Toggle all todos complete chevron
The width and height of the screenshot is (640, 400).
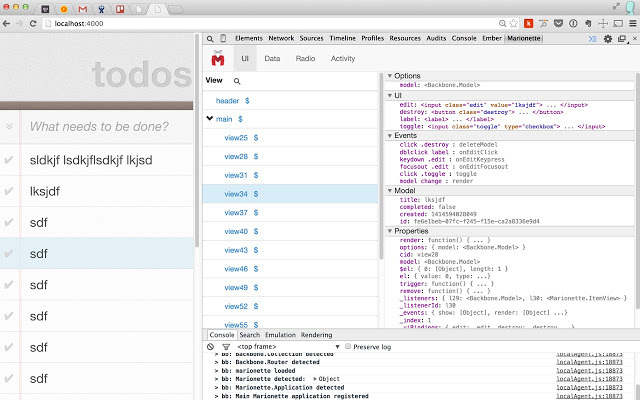coord(9,127)
